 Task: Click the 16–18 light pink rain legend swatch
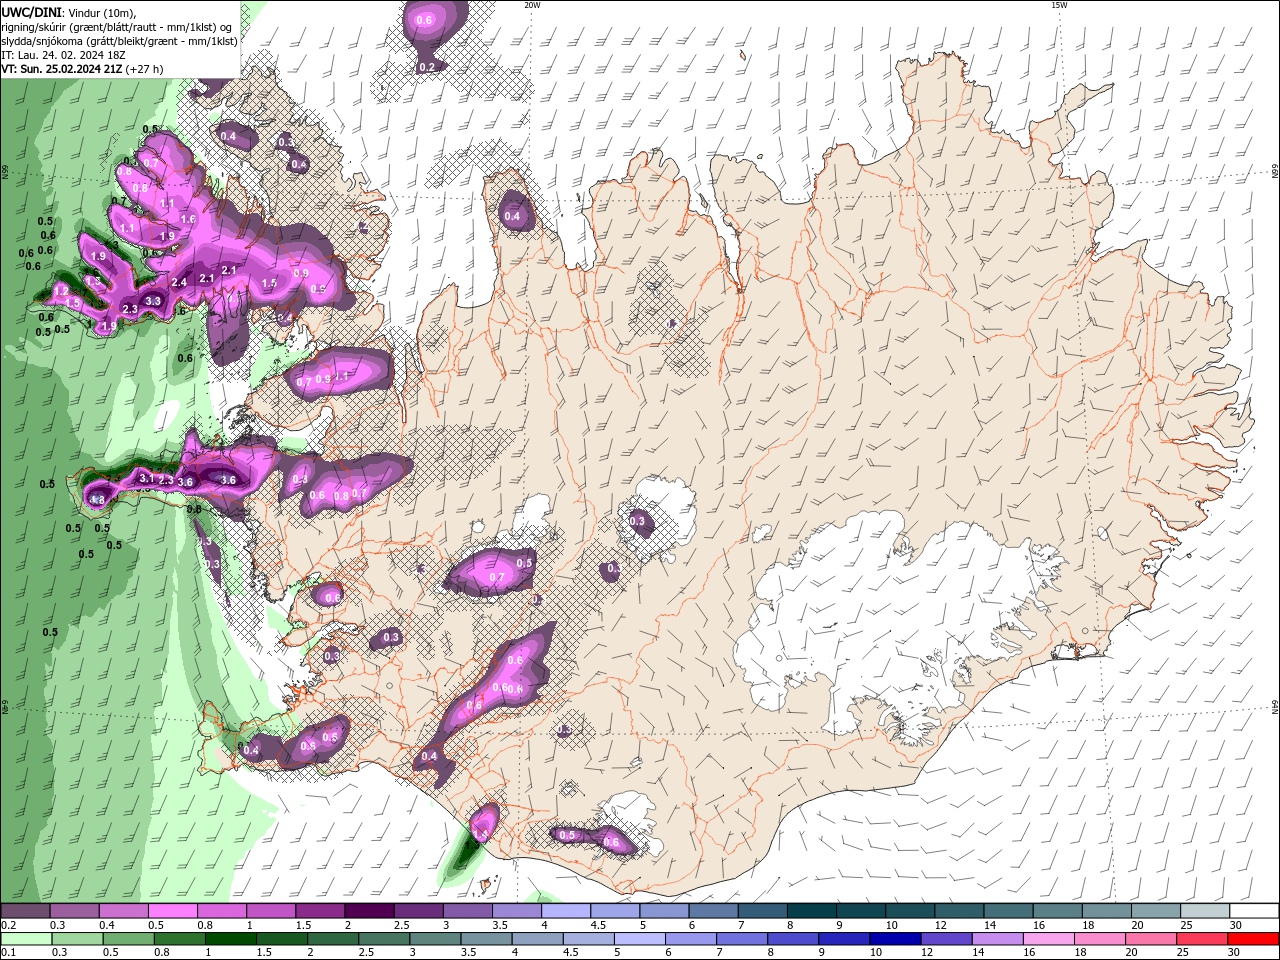(1047, 939)
